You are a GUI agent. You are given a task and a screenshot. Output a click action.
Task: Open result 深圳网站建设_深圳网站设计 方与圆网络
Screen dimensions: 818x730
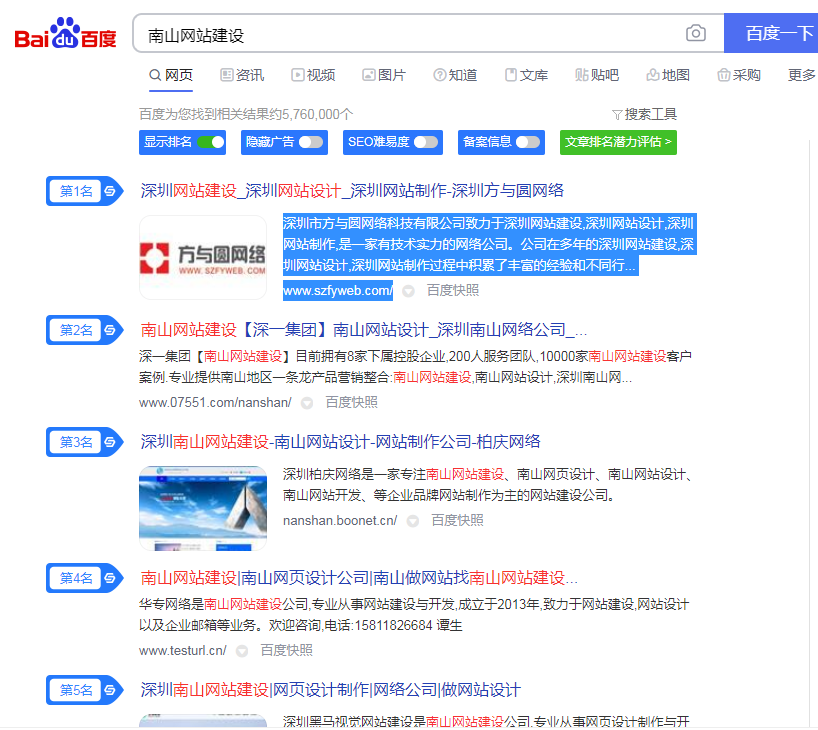tap(352, 190)
